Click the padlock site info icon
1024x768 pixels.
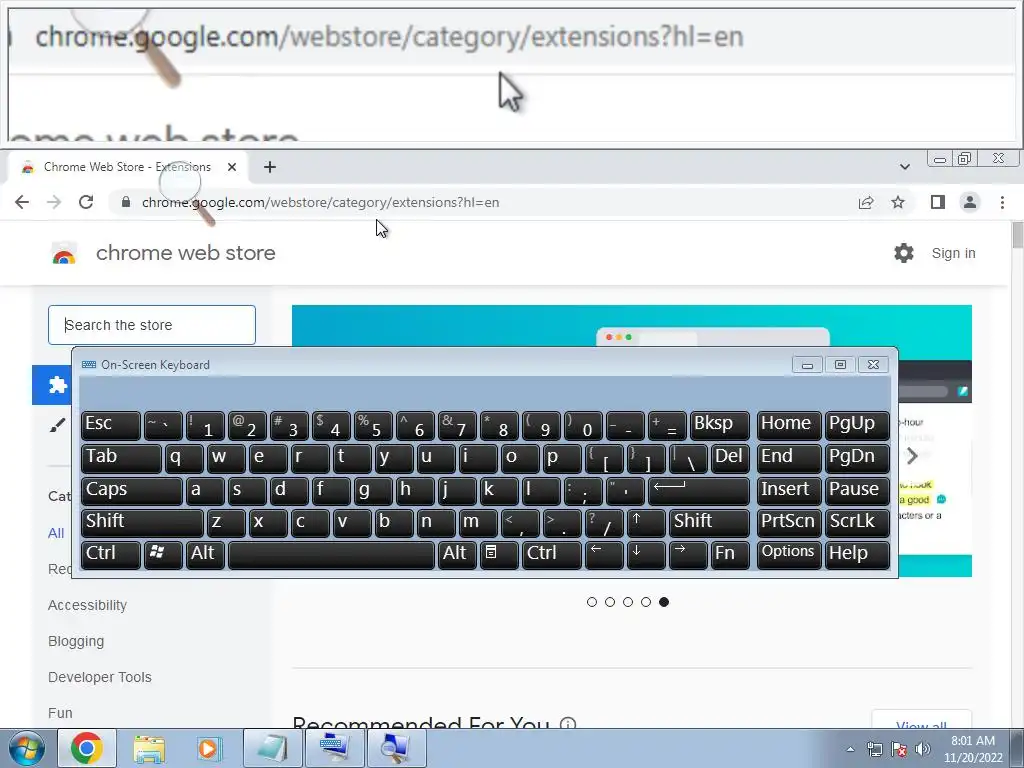coord(126,202)
